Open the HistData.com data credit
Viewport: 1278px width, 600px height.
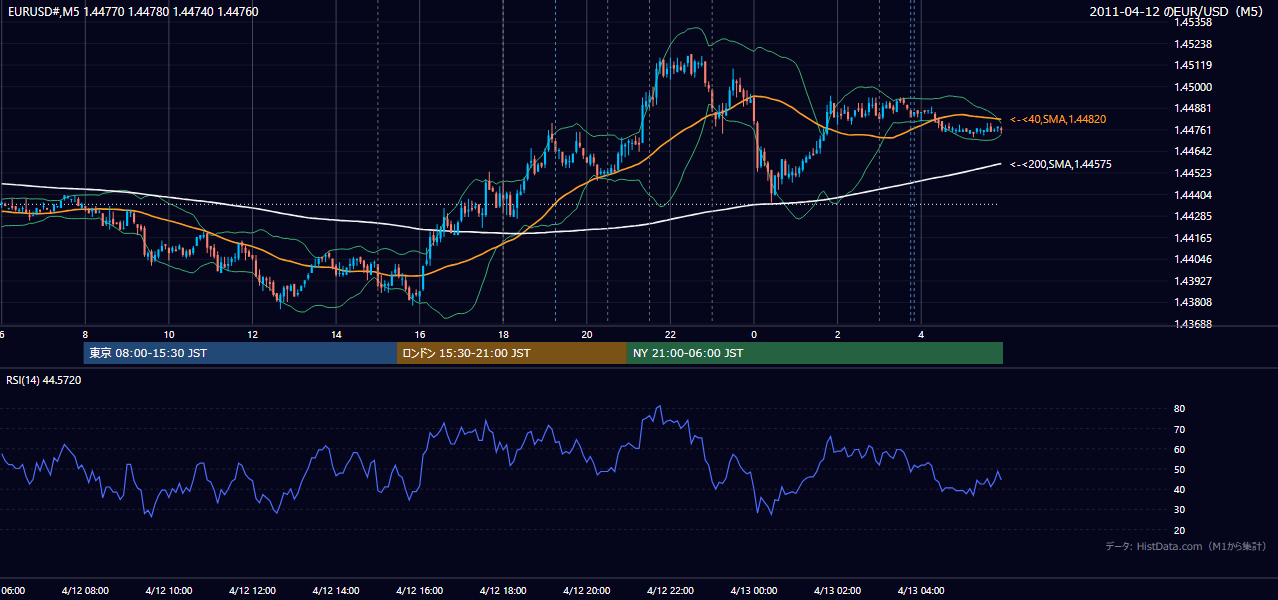(x=1186, y=546)
